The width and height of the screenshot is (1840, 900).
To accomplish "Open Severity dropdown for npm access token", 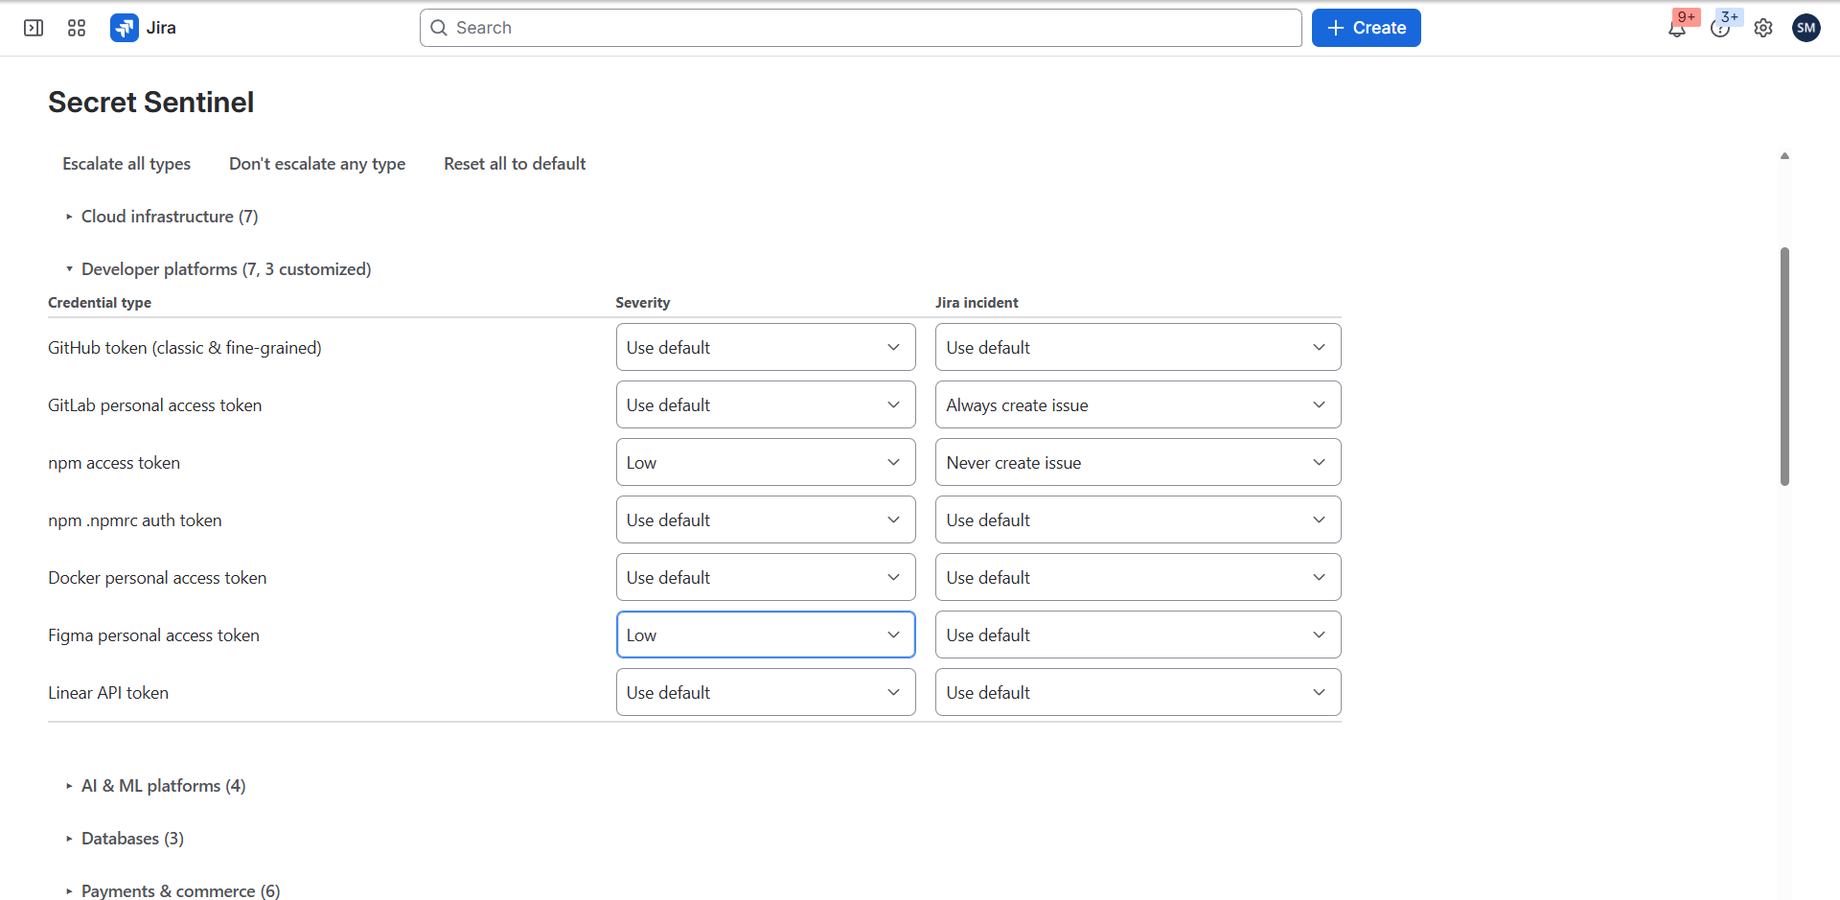I will click(x=766, y=462).
